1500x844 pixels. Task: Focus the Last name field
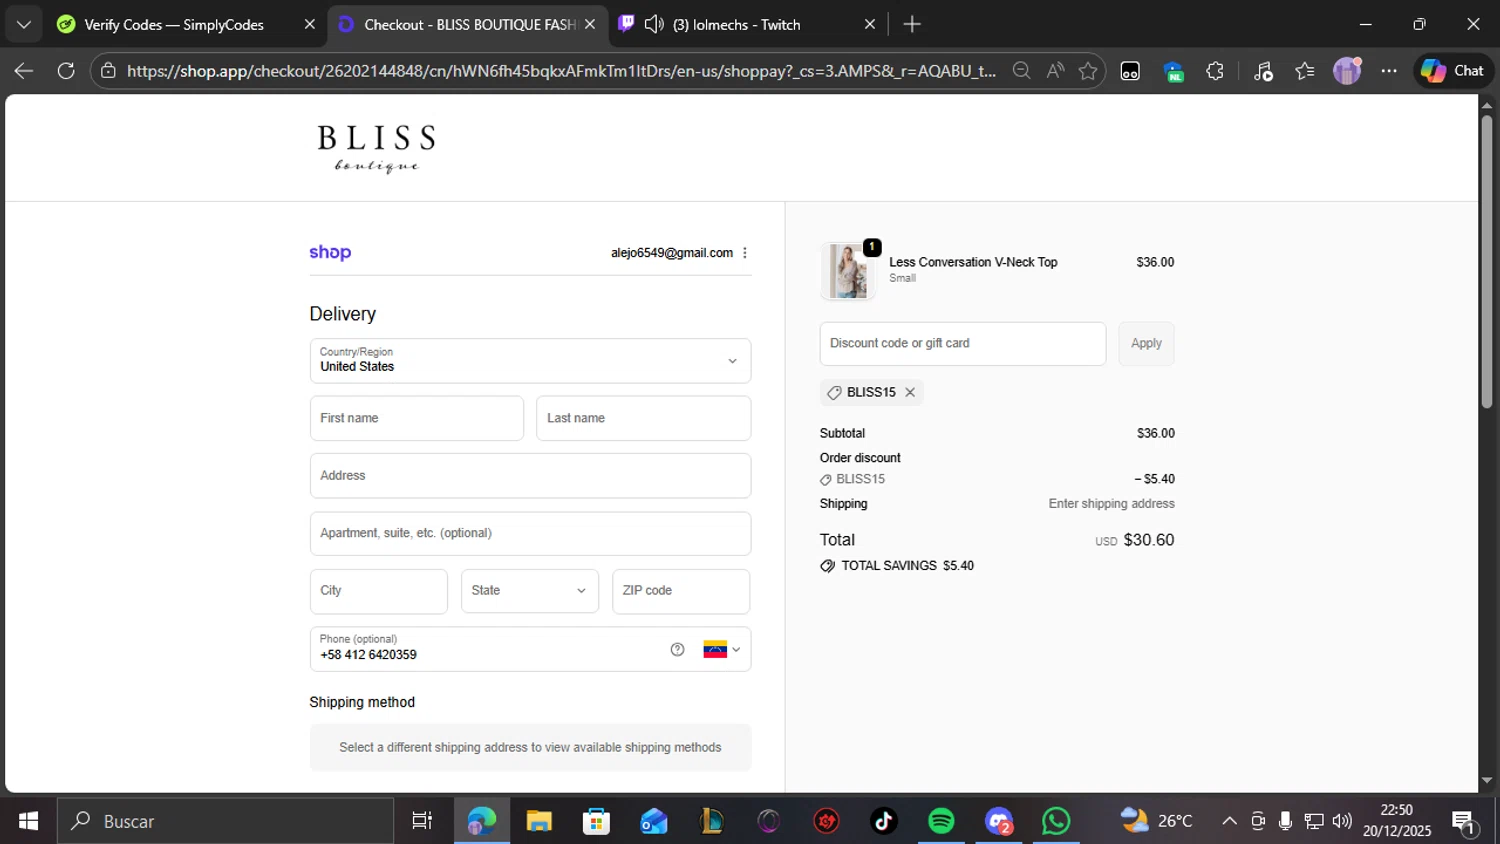pyautogui.click(x=644, y=418)
